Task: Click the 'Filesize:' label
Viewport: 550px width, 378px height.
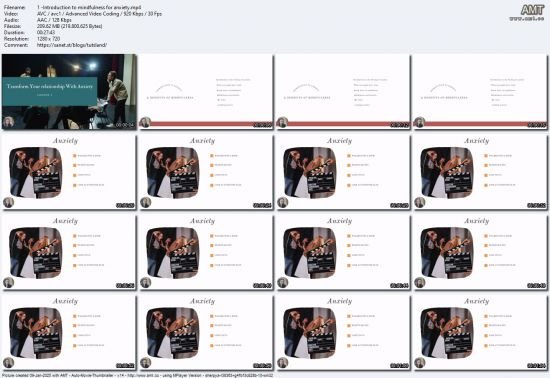Action: pyautogui.click(x=13, y=26)
